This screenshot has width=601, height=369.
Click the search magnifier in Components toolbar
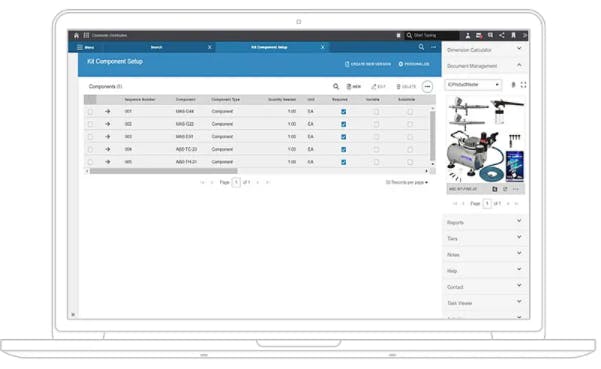pyautogui.click(x=336, y=87)
